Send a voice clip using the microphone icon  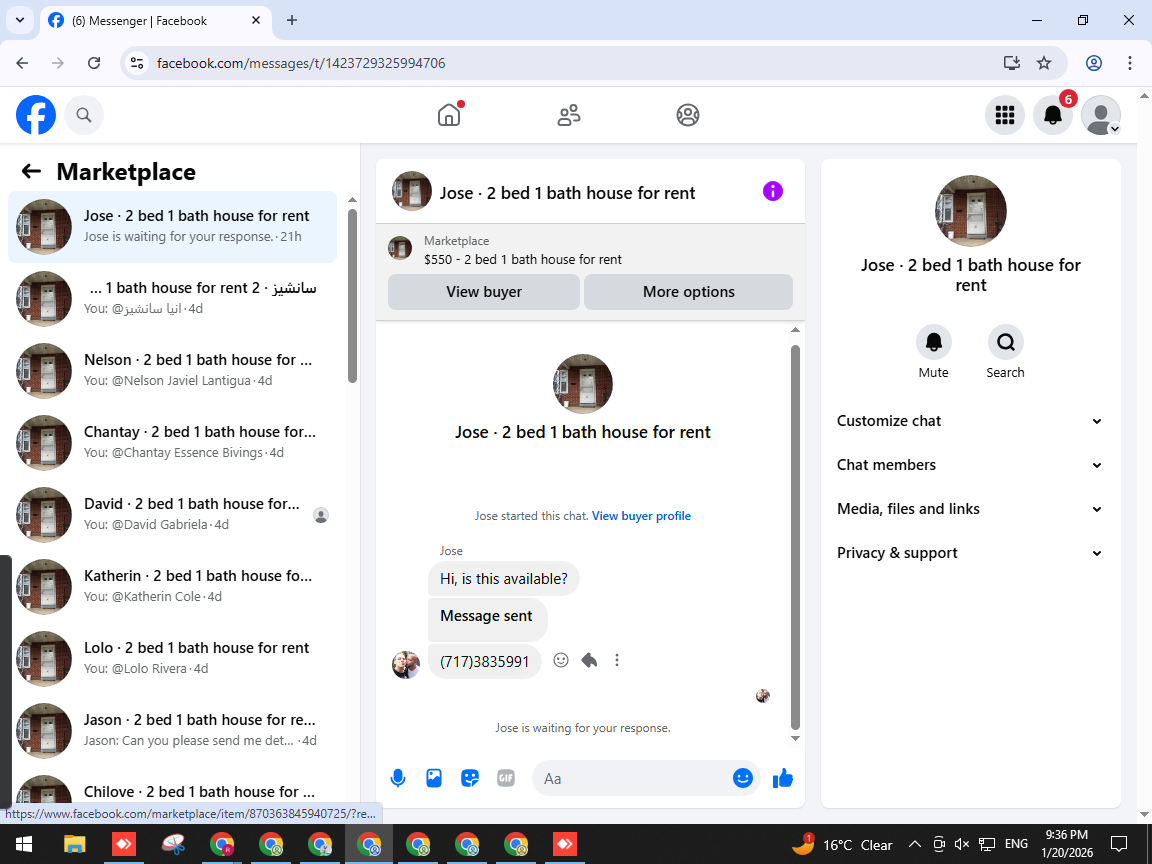pos(398,778)
